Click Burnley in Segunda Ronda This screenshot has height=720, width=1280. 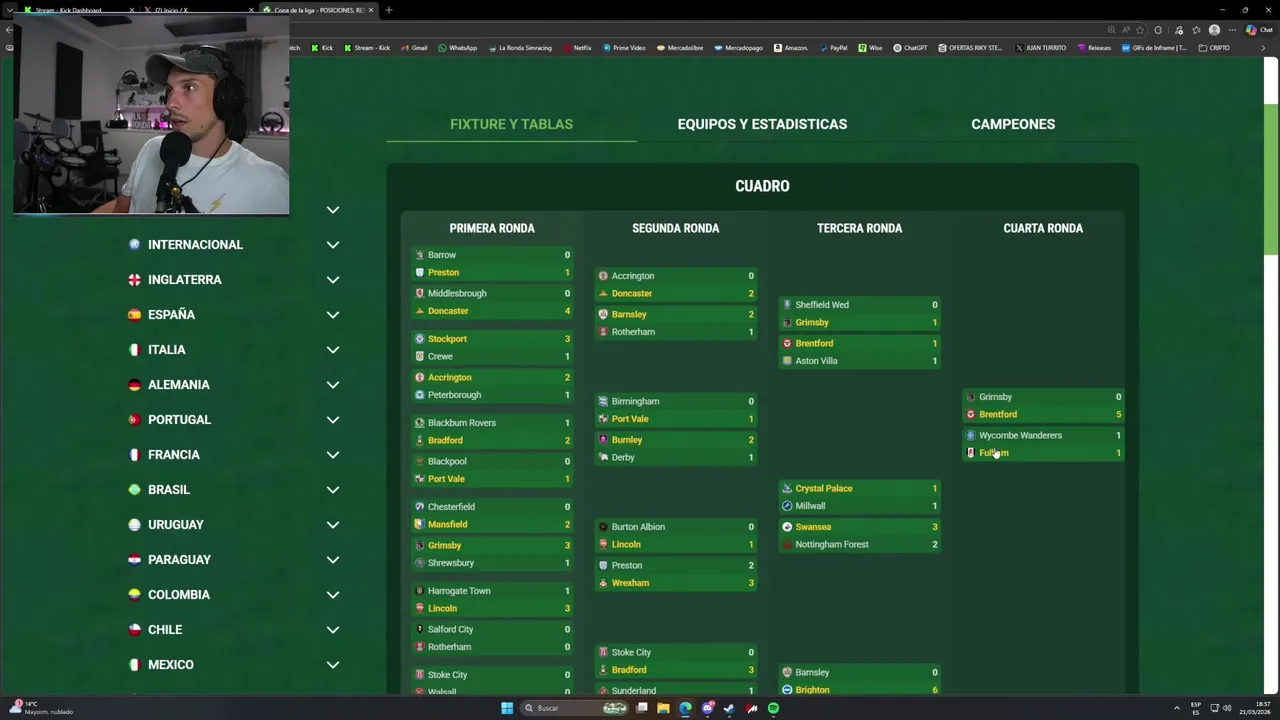pos(627,440)
